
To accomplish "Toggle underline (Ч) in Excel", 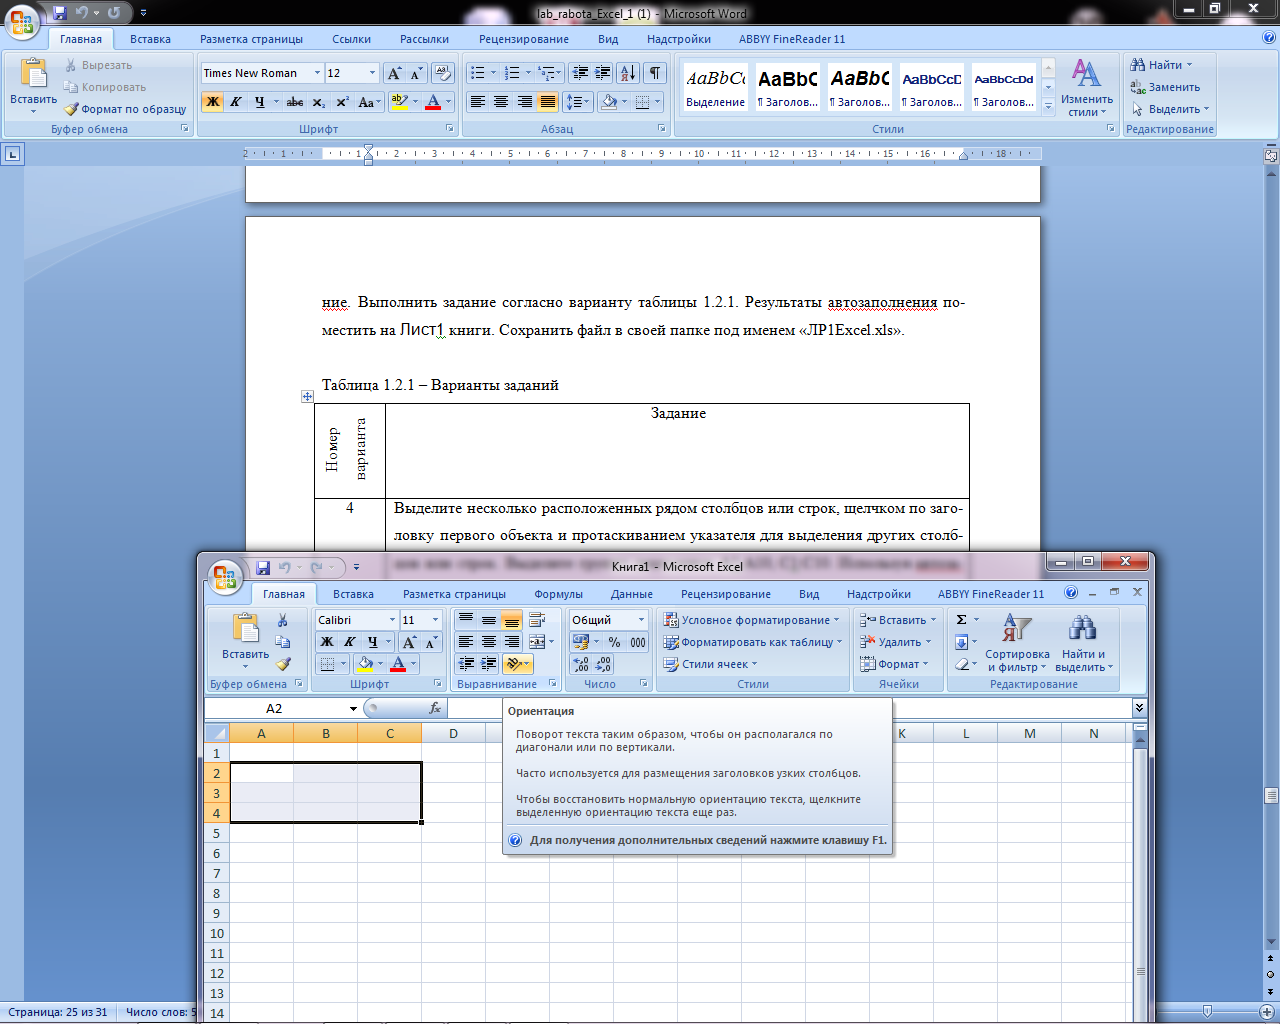I will 372,642.
